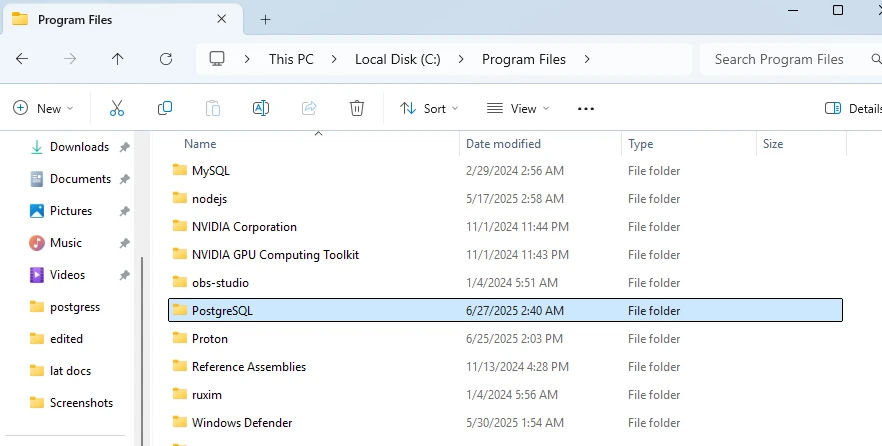The image size is (882, 446).
Task: Open the New dropdown menu
Action: 43,109
